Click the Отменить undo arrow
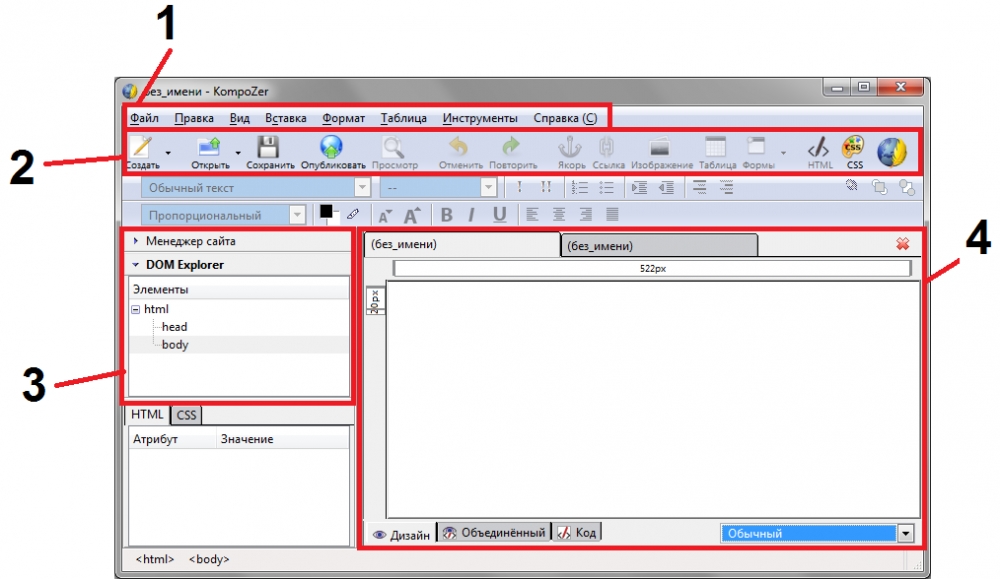 coord(459,147)
